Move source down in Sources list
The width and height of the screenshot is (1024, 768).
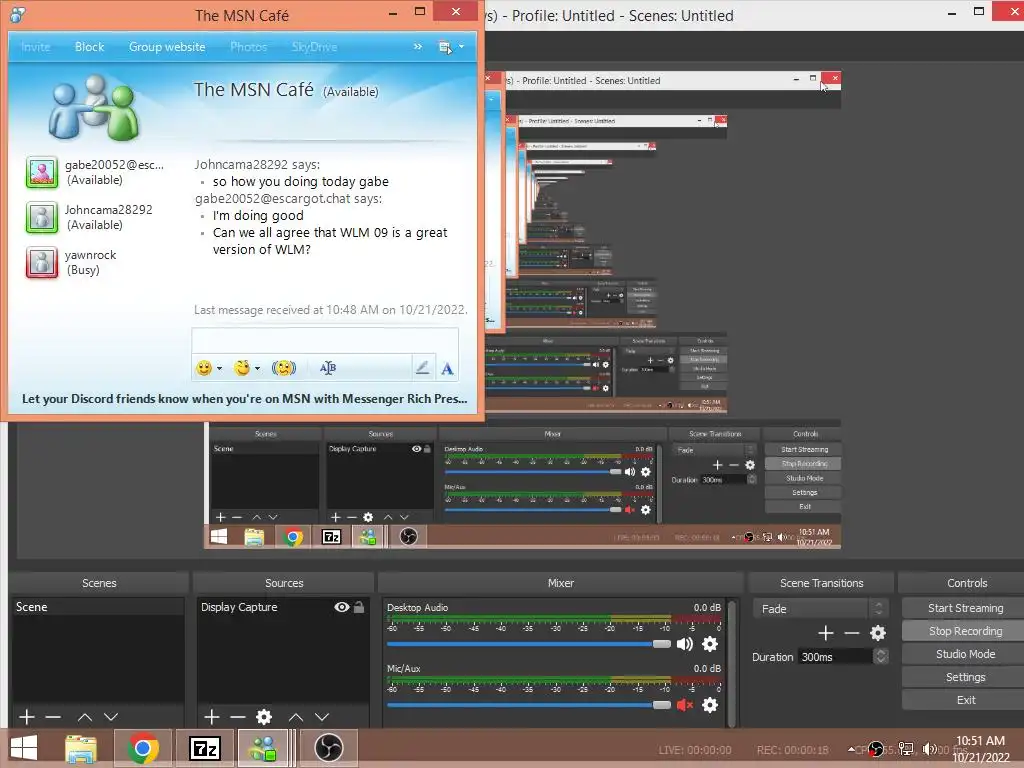[322, 717]
